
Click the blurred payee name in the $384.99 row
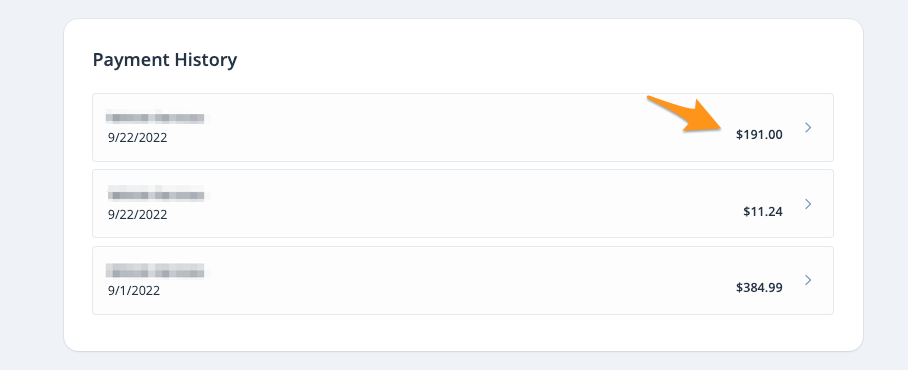(x=155, y=271)
